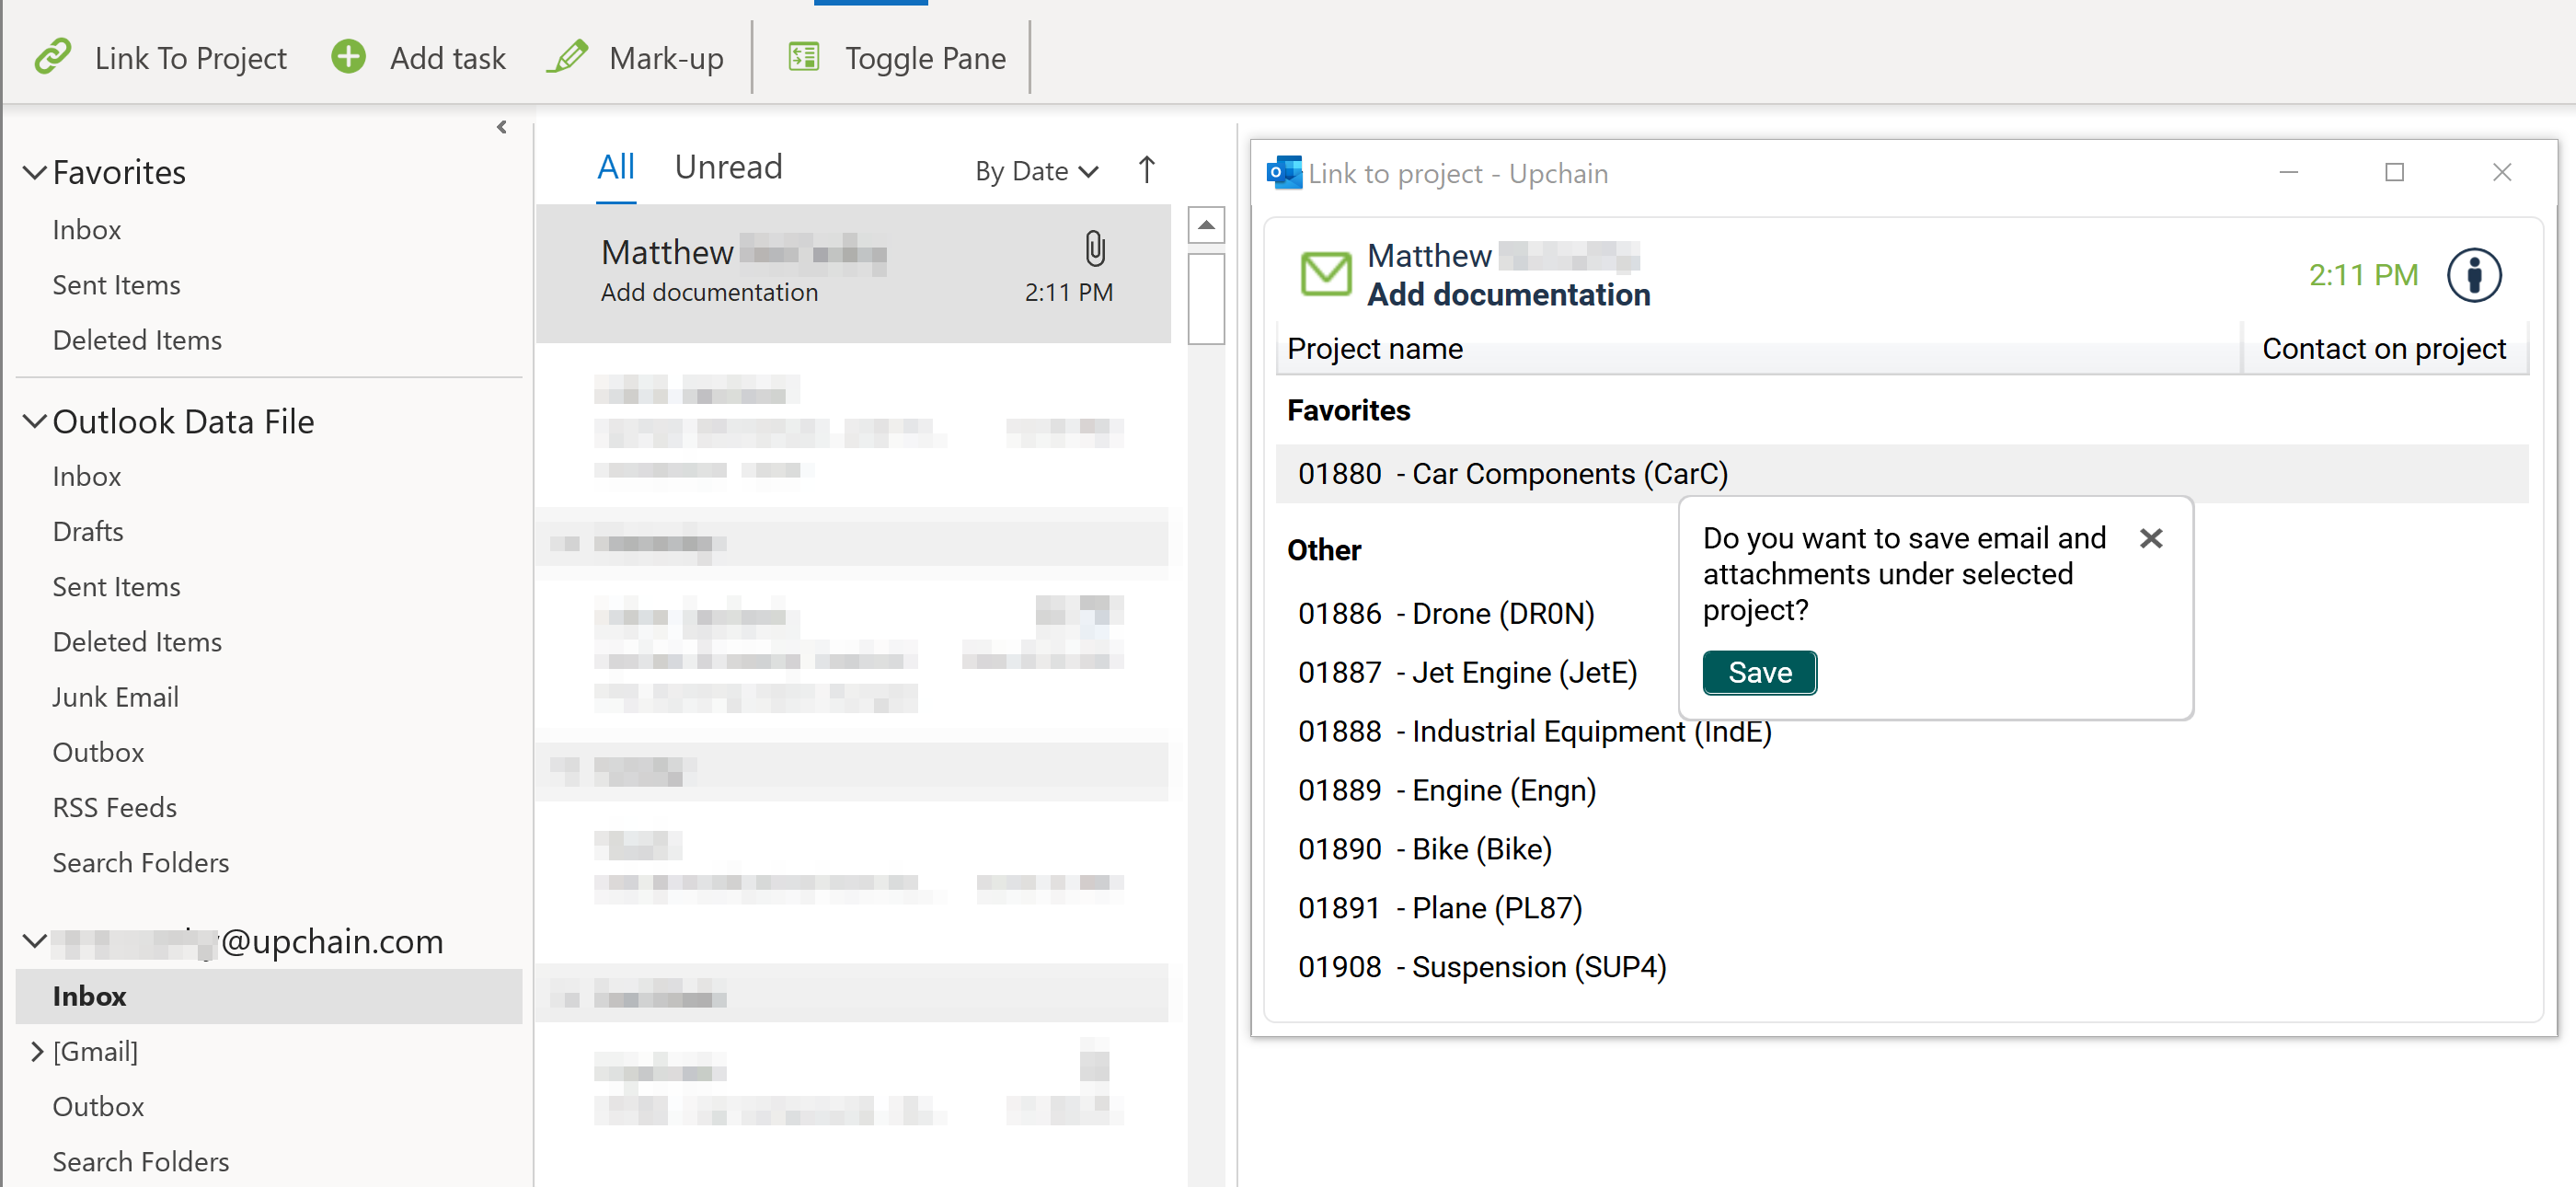
Task: Switch to the All mail tab
Action: click(615, 167)
